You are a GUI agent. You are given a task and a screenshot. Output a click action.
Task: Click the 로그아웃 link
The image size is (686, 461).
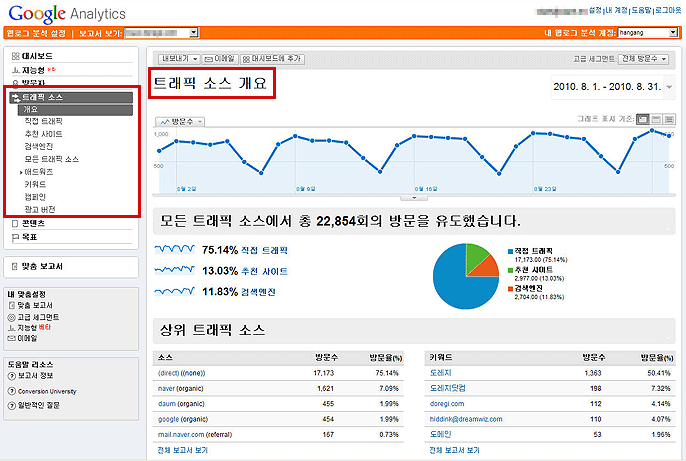coord(668,10)
